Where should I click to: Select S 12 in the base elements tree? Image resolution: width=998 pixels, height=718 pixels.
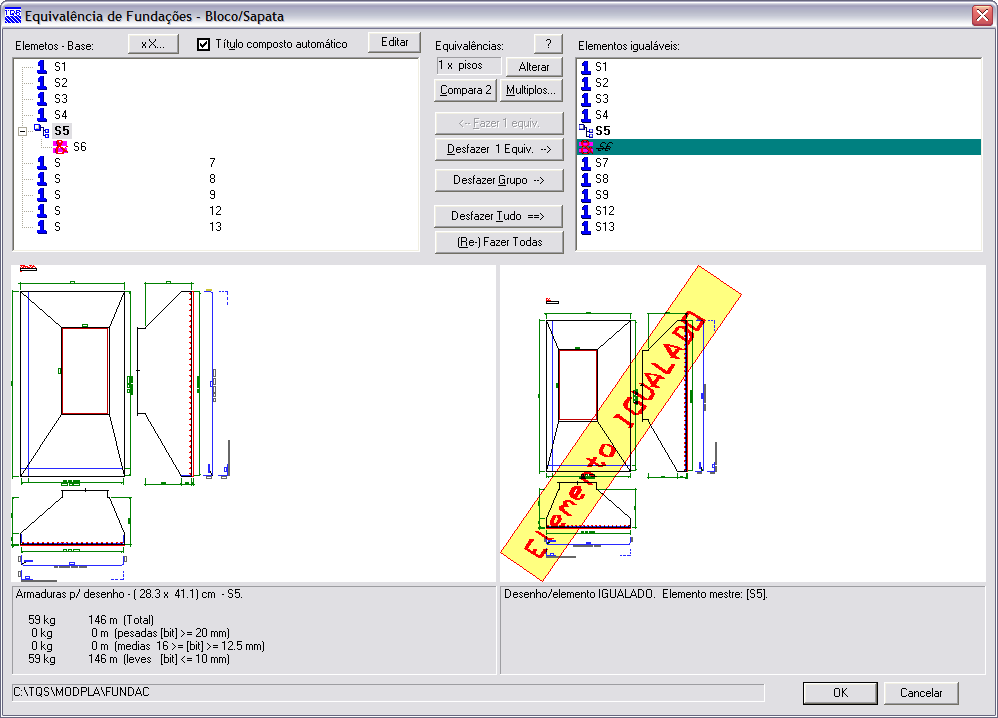click(58, 211)
